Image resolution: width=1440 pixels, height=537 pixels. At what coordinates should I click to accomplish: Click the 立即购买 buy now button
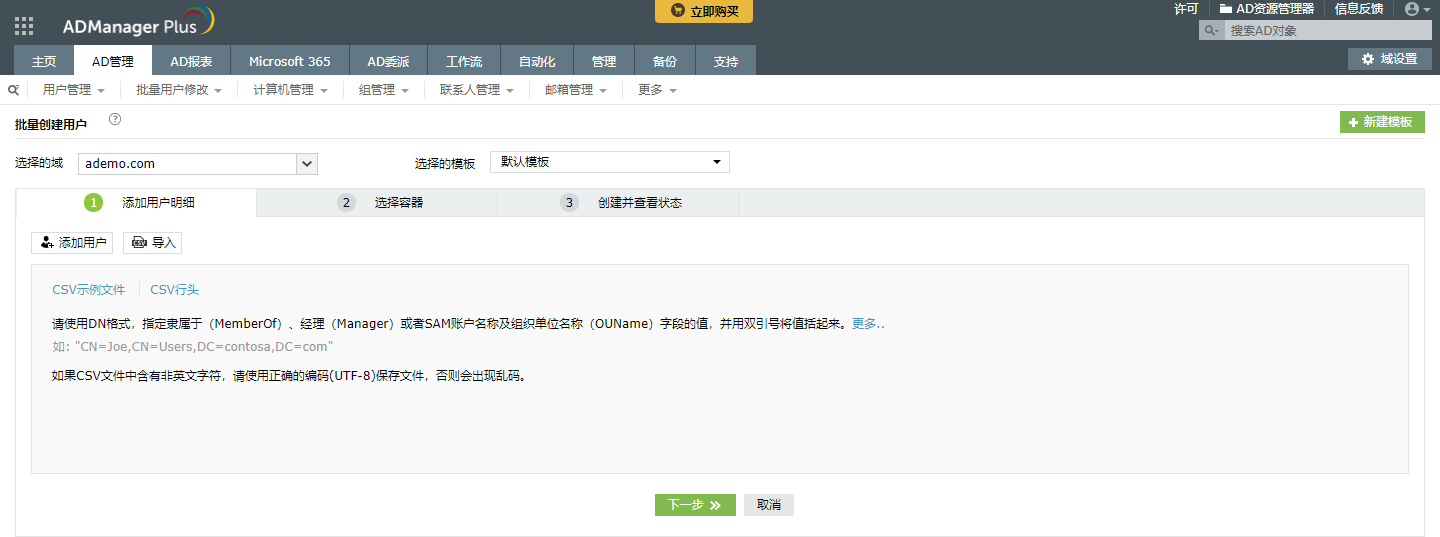[704, 11]
